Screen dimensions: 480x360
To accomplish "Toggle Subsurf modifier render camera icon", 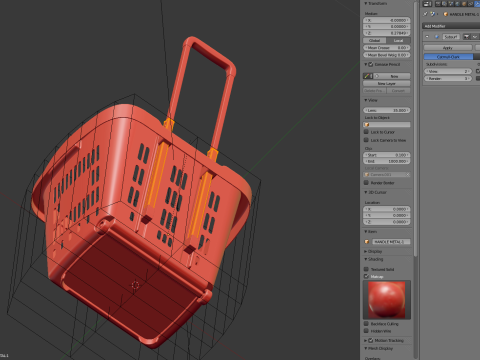I will click(466, 37).
